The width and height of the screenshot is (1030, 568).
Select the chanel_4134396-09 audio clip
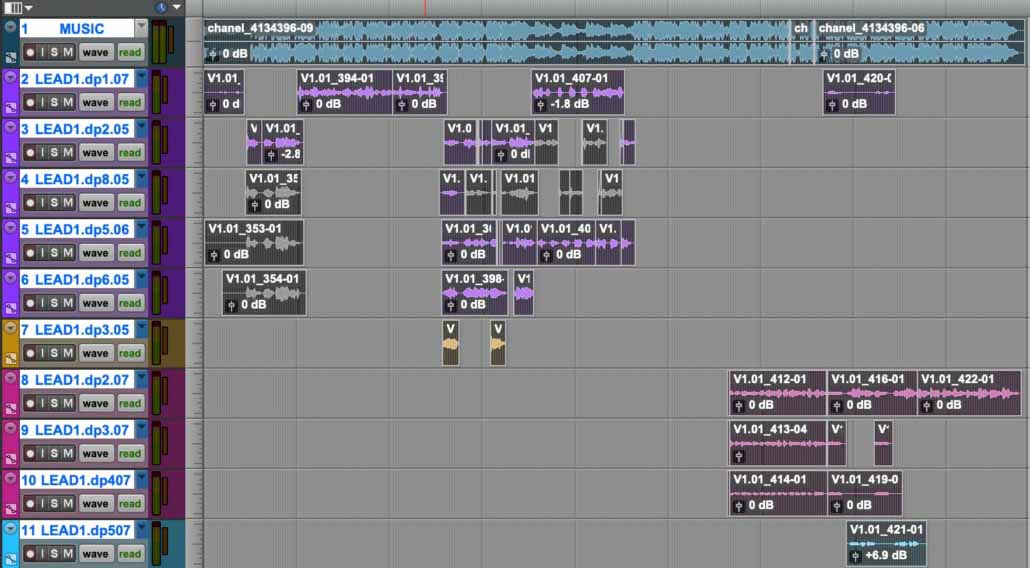(x=497, y=41)
